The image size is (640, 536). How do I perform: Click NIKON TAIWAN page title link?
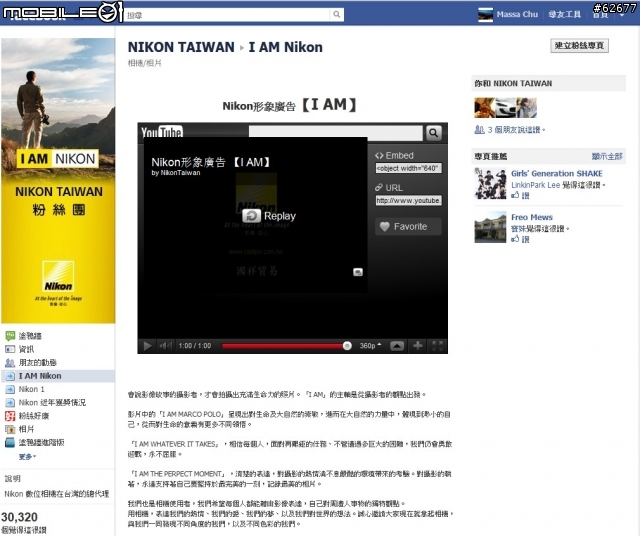tap(181, 47)
